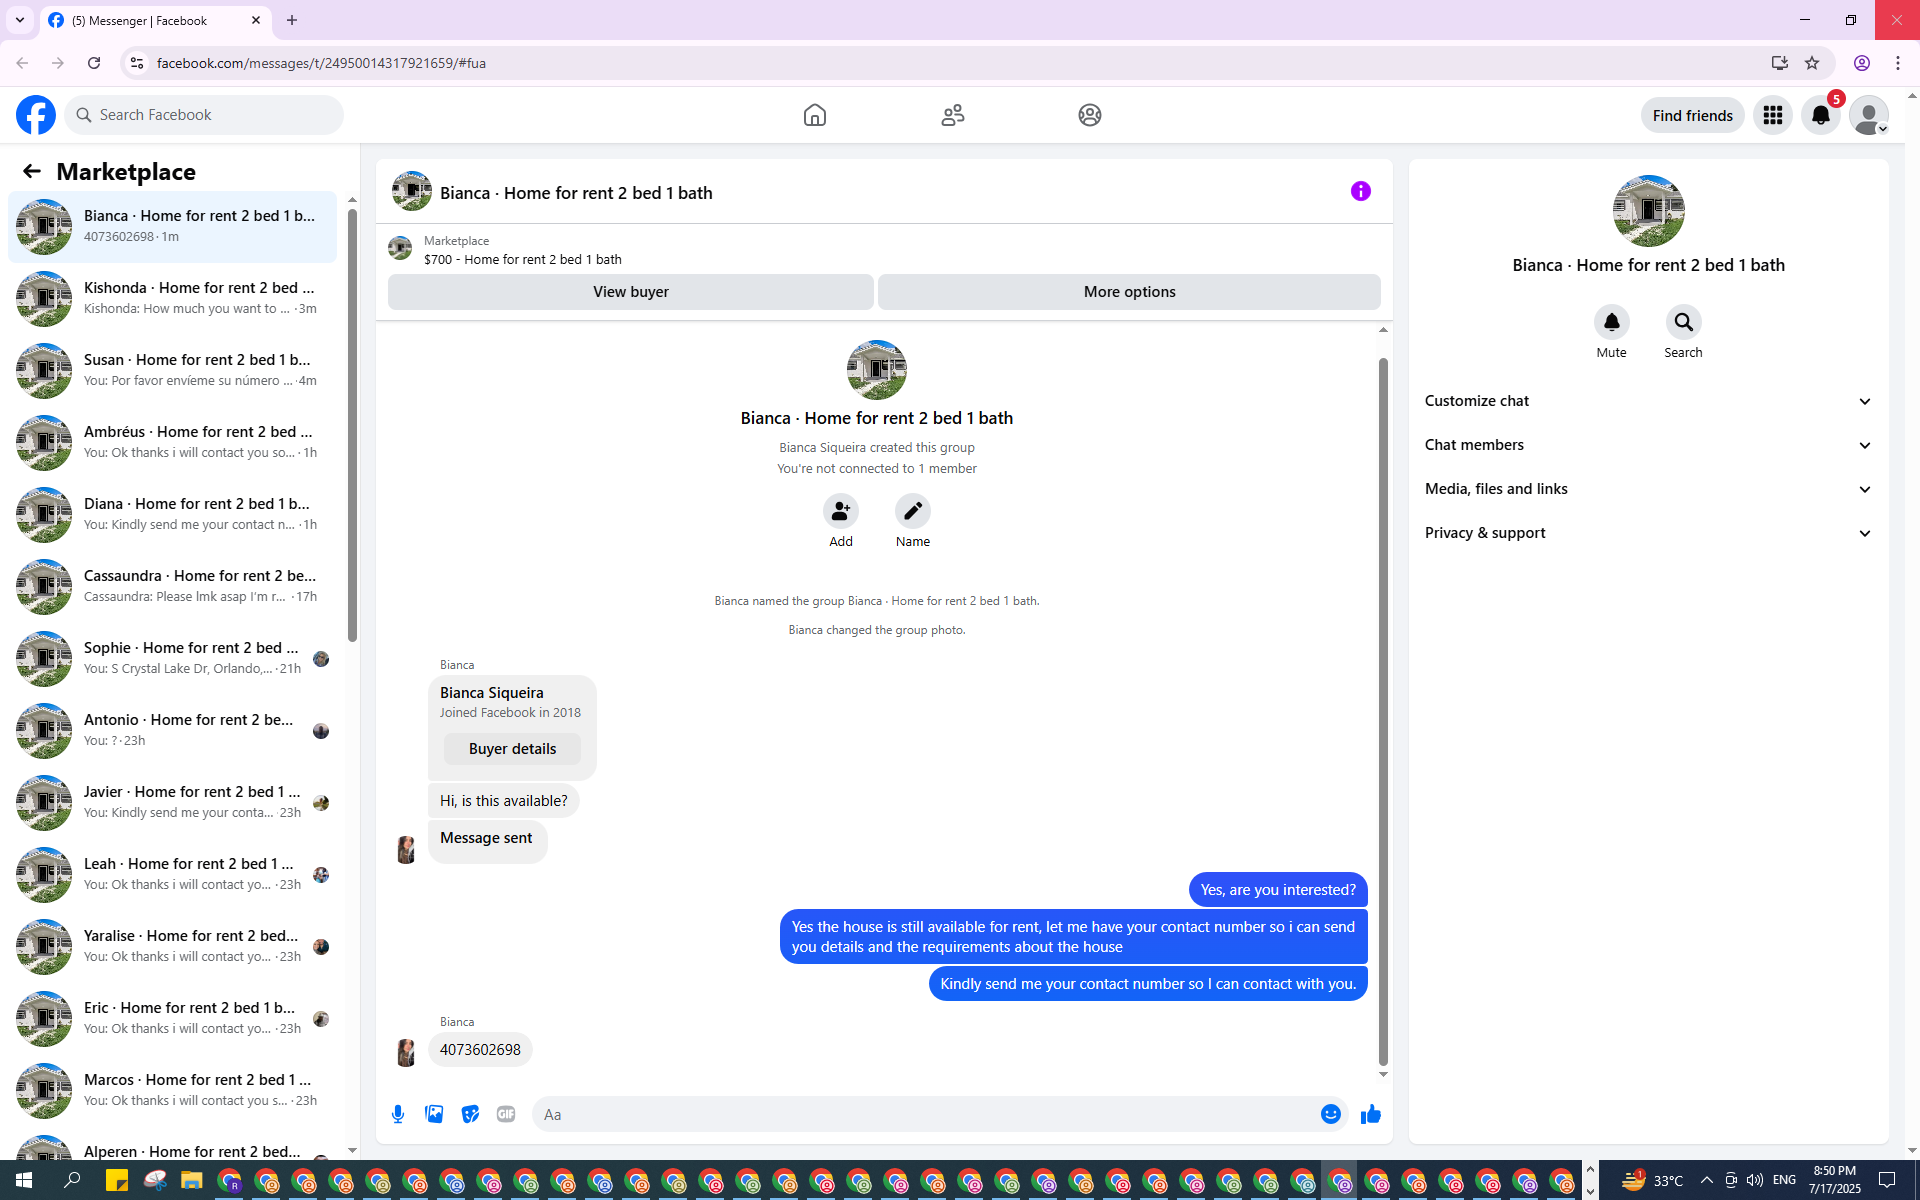This screenshot has height=1200, width=1920.
Task: Open the tab search dropdown
Action: coord(20,20)
